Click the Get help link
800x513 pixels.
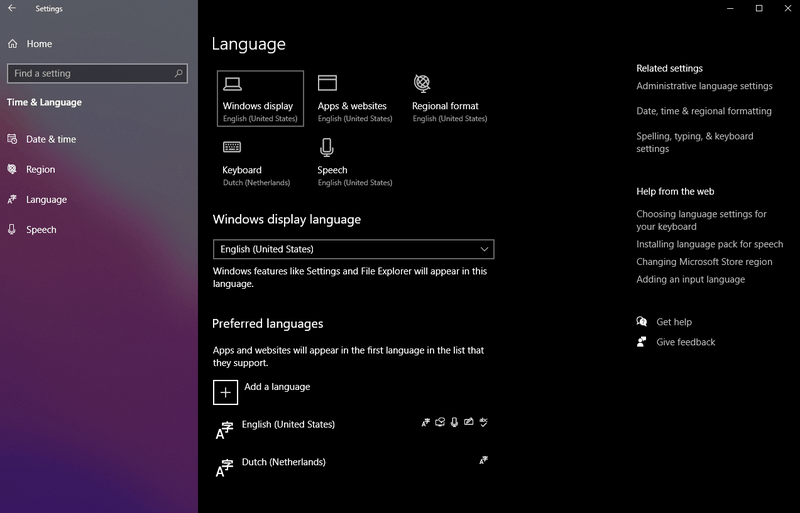pyautogui.click(x=674, y=322)
